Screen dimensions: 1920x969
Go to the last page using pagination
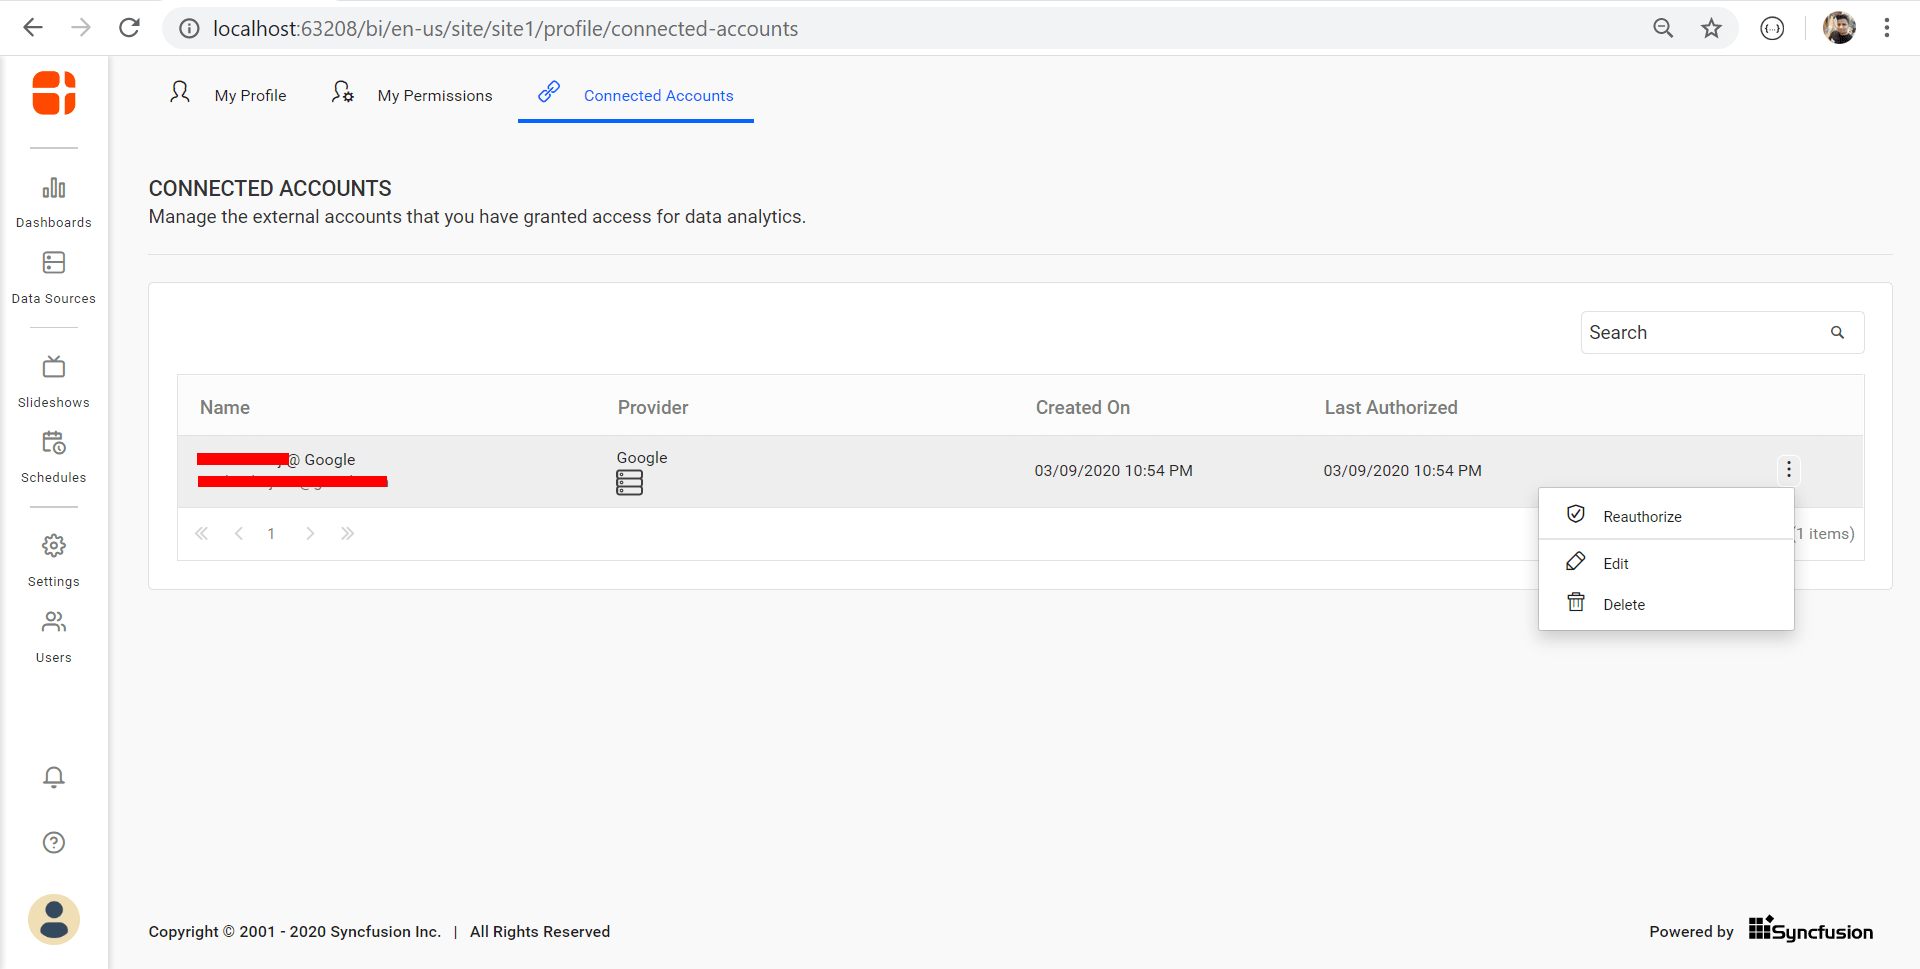tap(348, 533)
